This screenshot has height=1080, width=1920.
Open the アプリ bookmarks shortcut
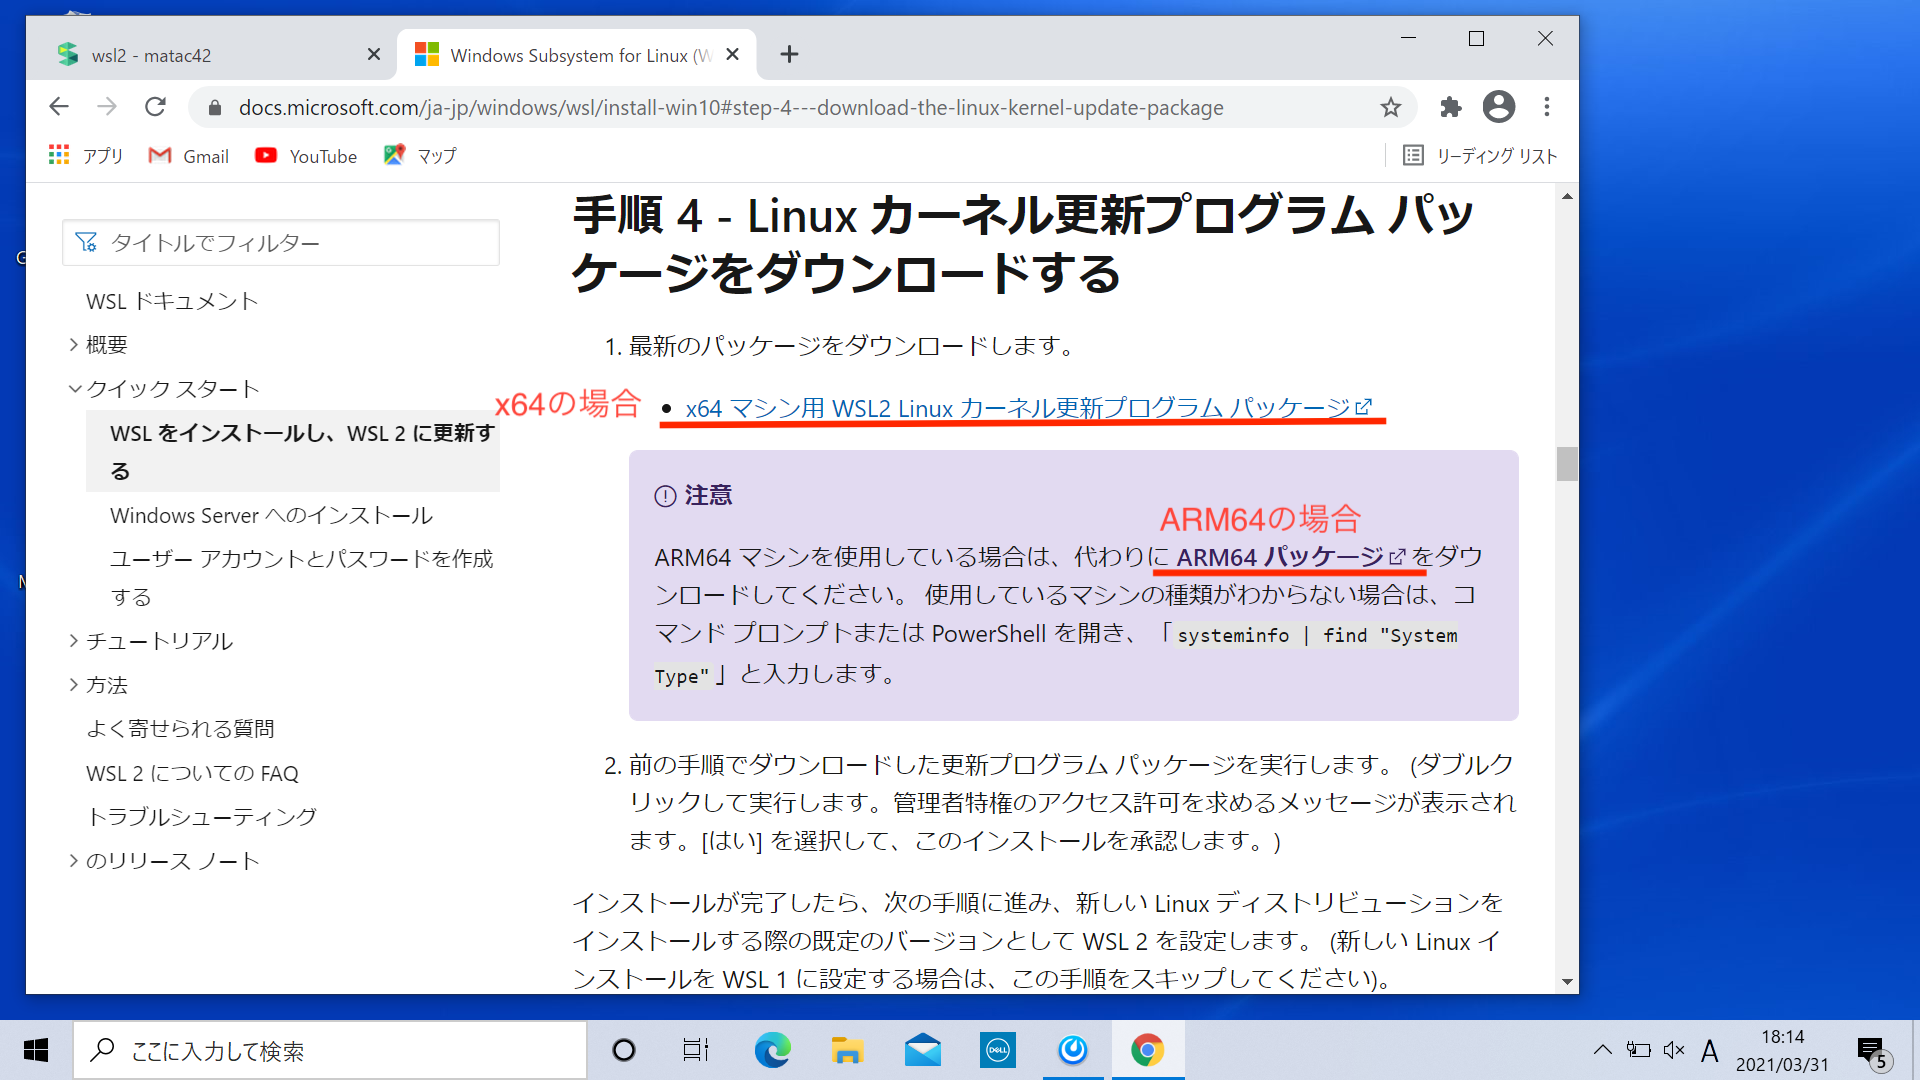click(86, 156)
